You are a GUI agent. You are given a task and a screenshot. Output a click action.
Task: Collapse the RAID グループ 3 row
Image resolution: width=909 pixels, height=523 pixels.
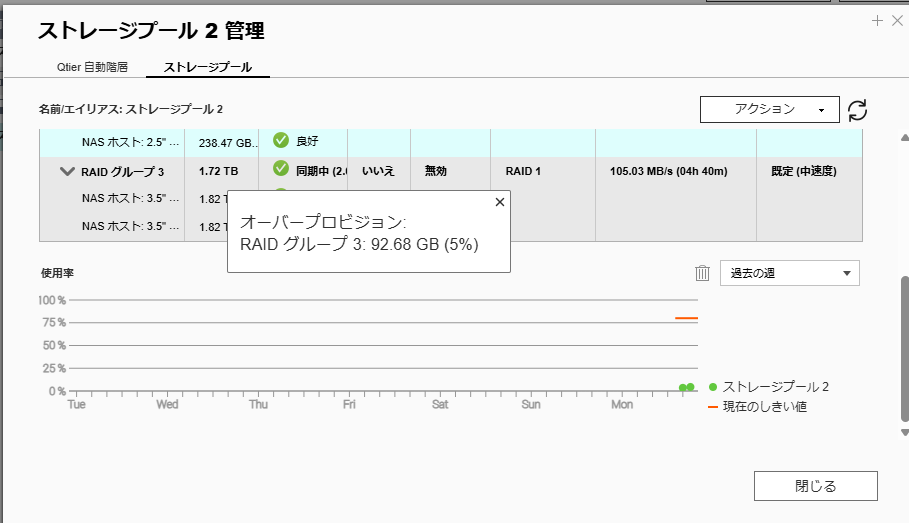[67, 171]
